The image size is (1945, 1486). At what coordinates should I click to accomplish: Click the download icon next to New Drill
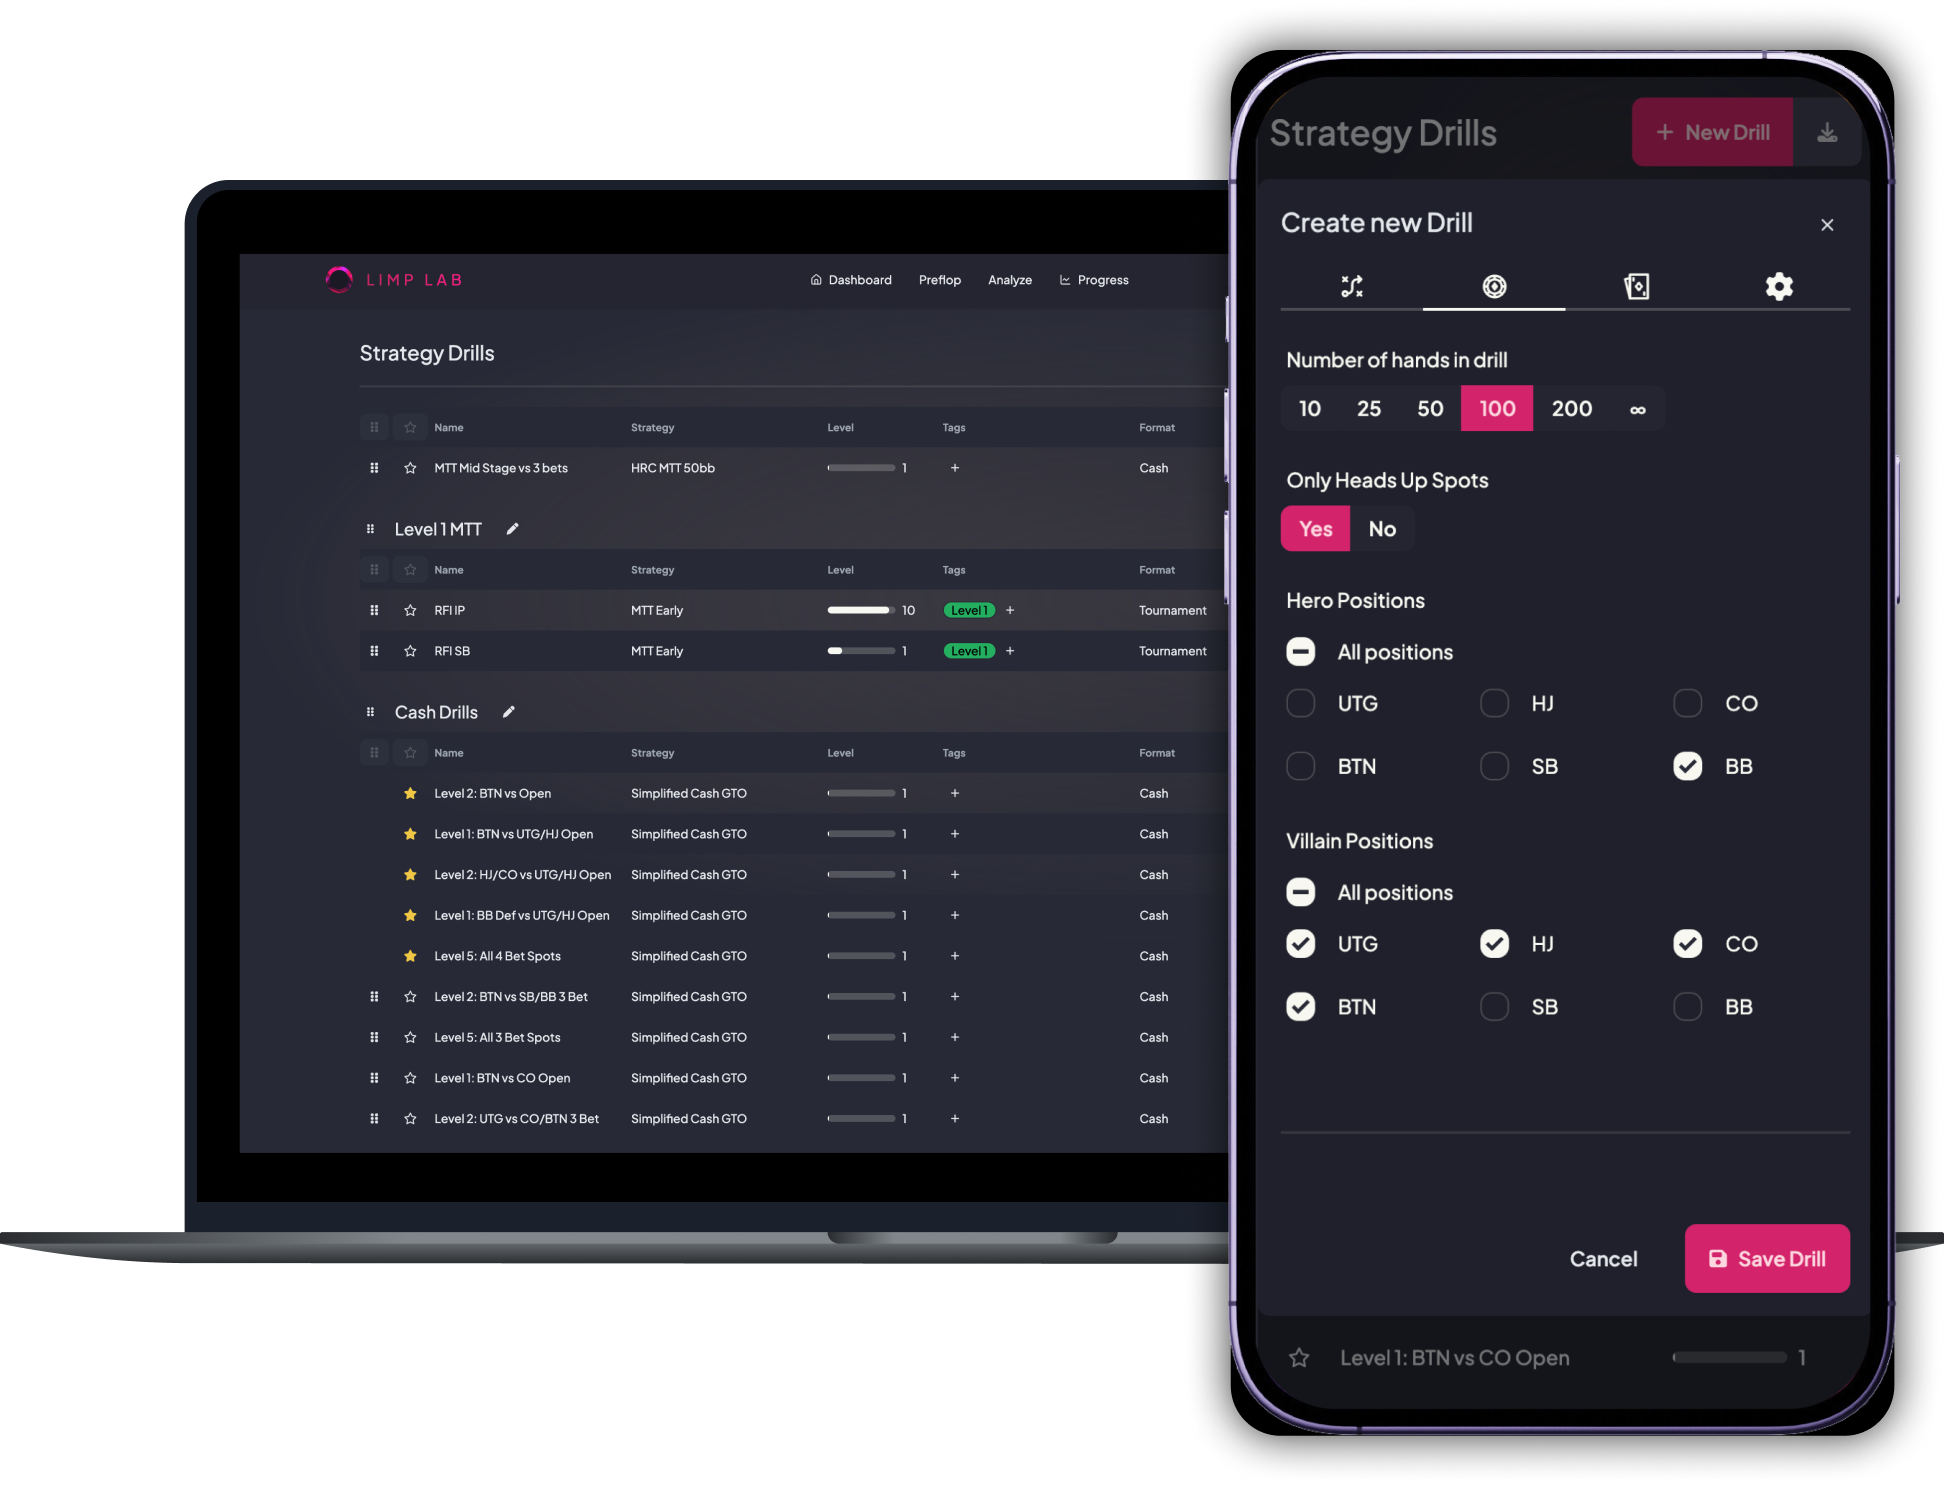(x=1819, y=133)
